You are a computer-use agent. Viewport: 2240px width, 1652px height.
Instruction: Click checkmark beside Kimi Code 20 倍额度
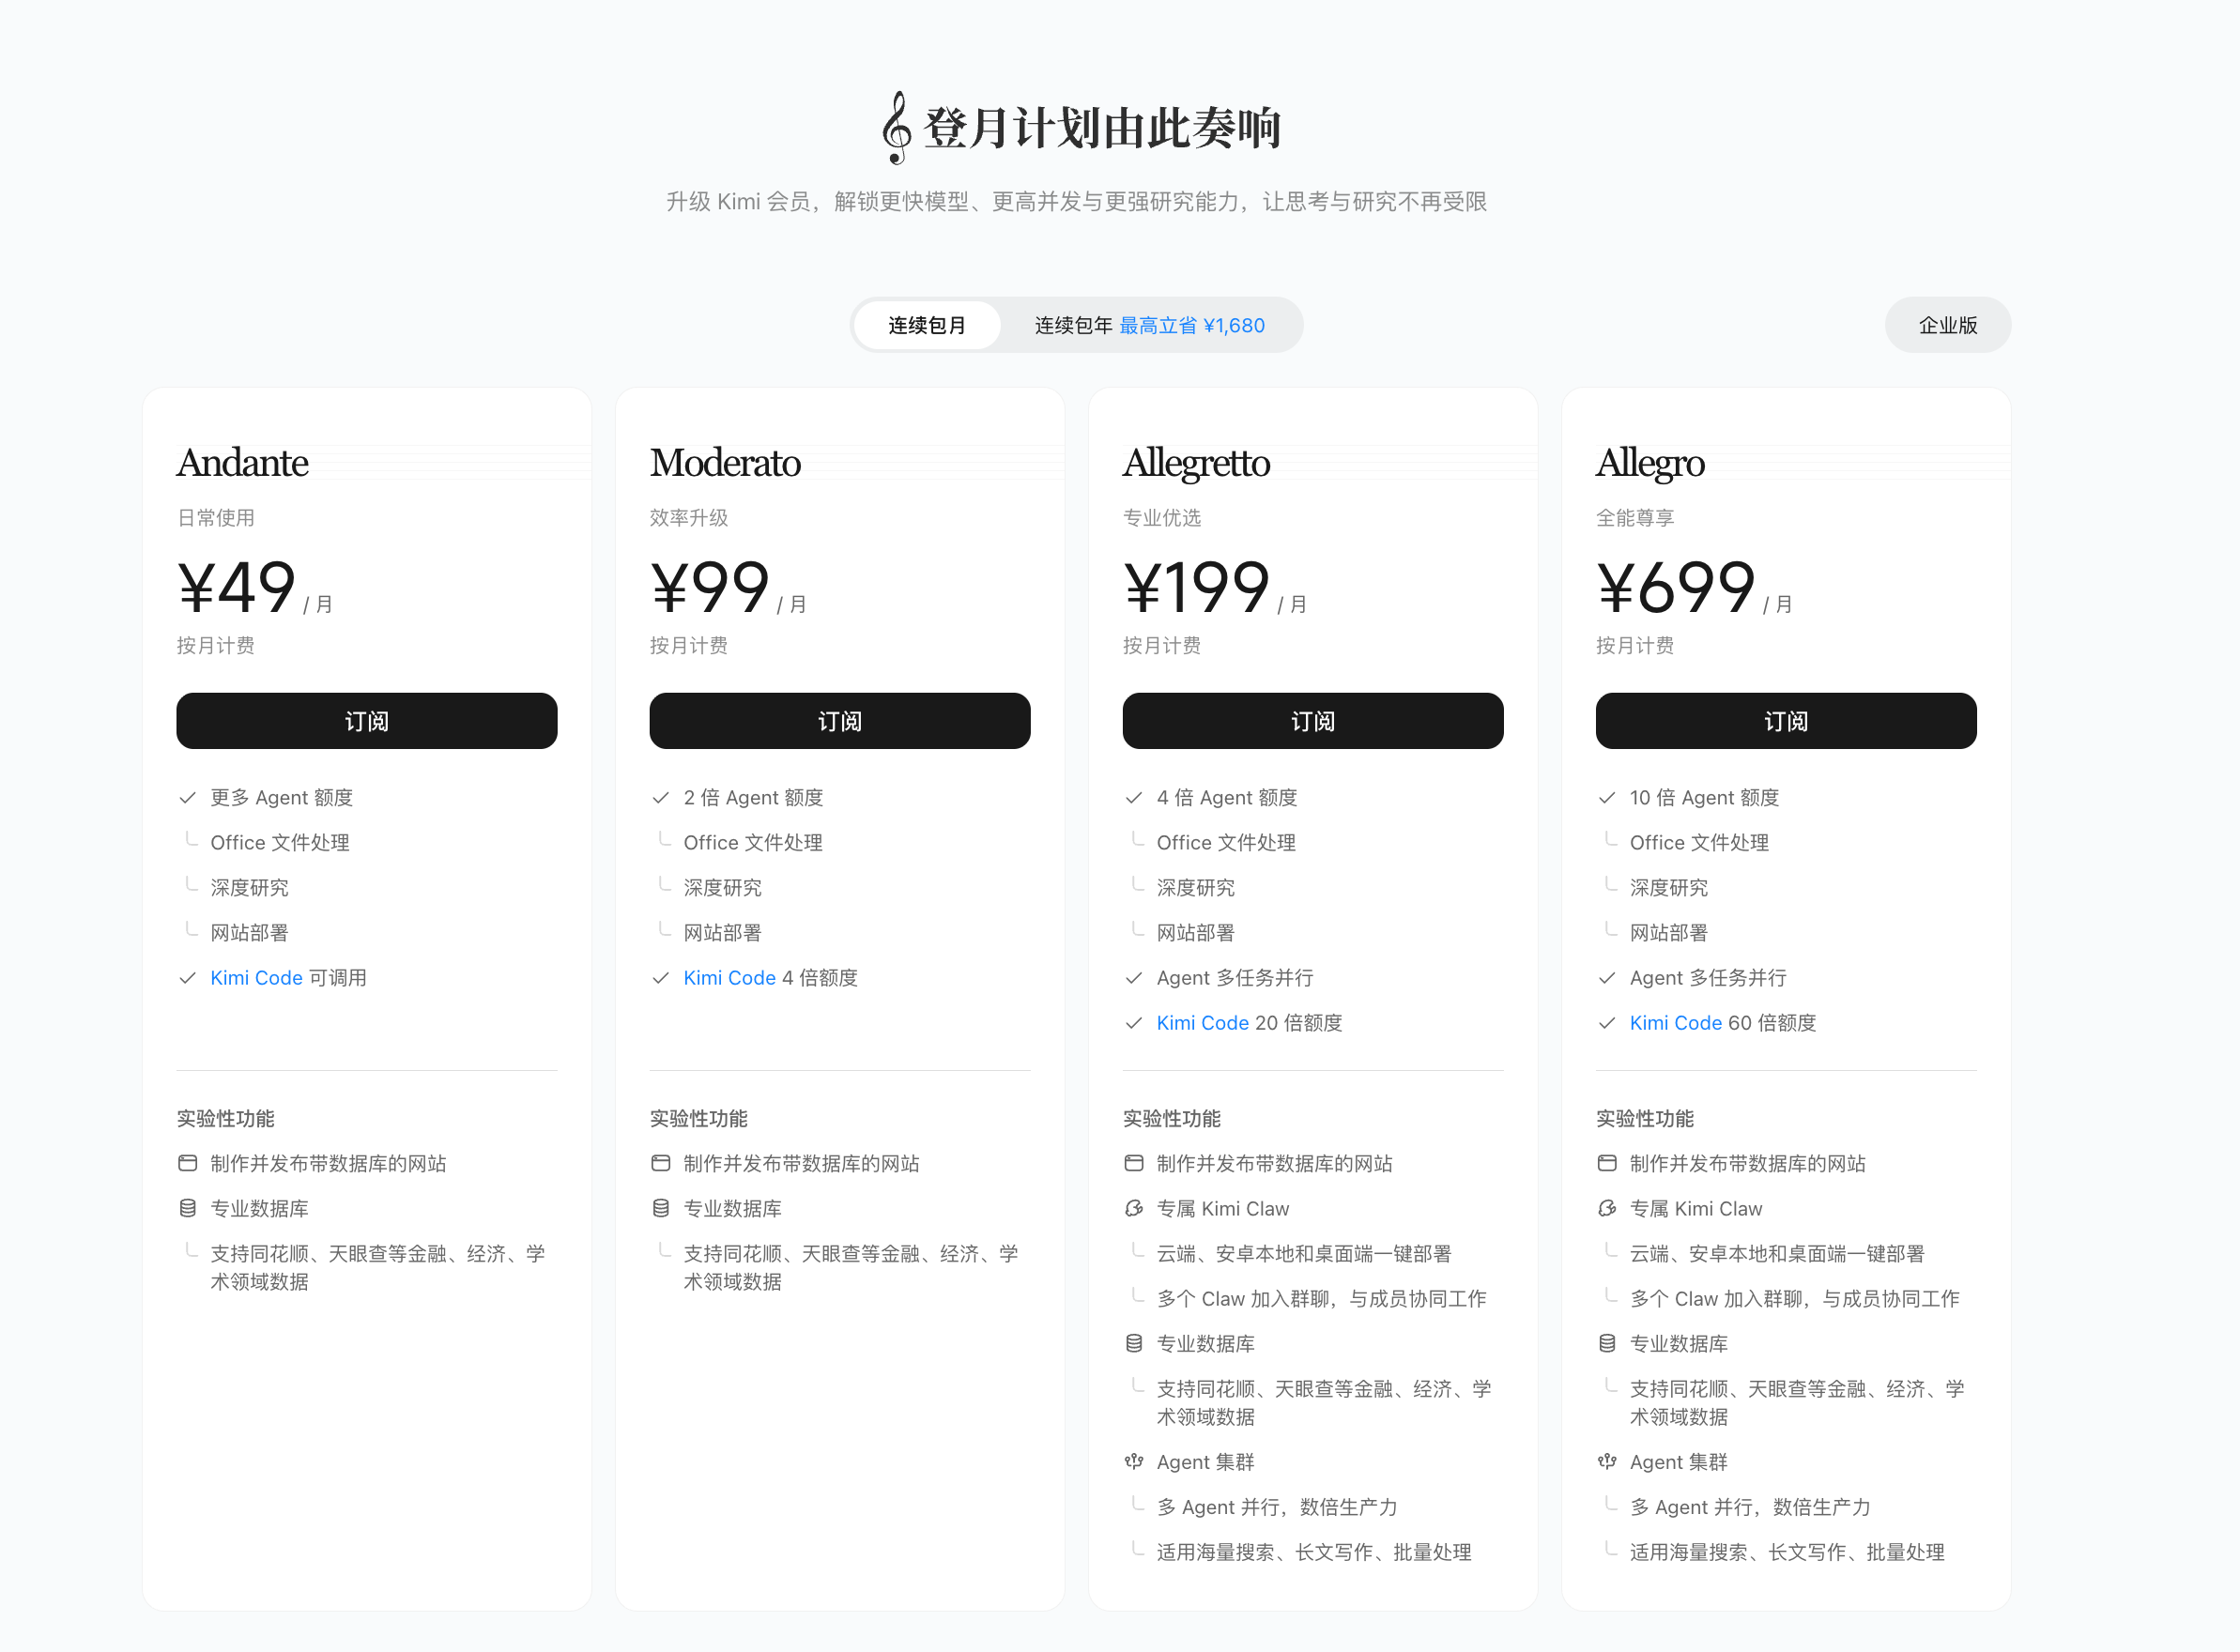click(1133, 1023)
